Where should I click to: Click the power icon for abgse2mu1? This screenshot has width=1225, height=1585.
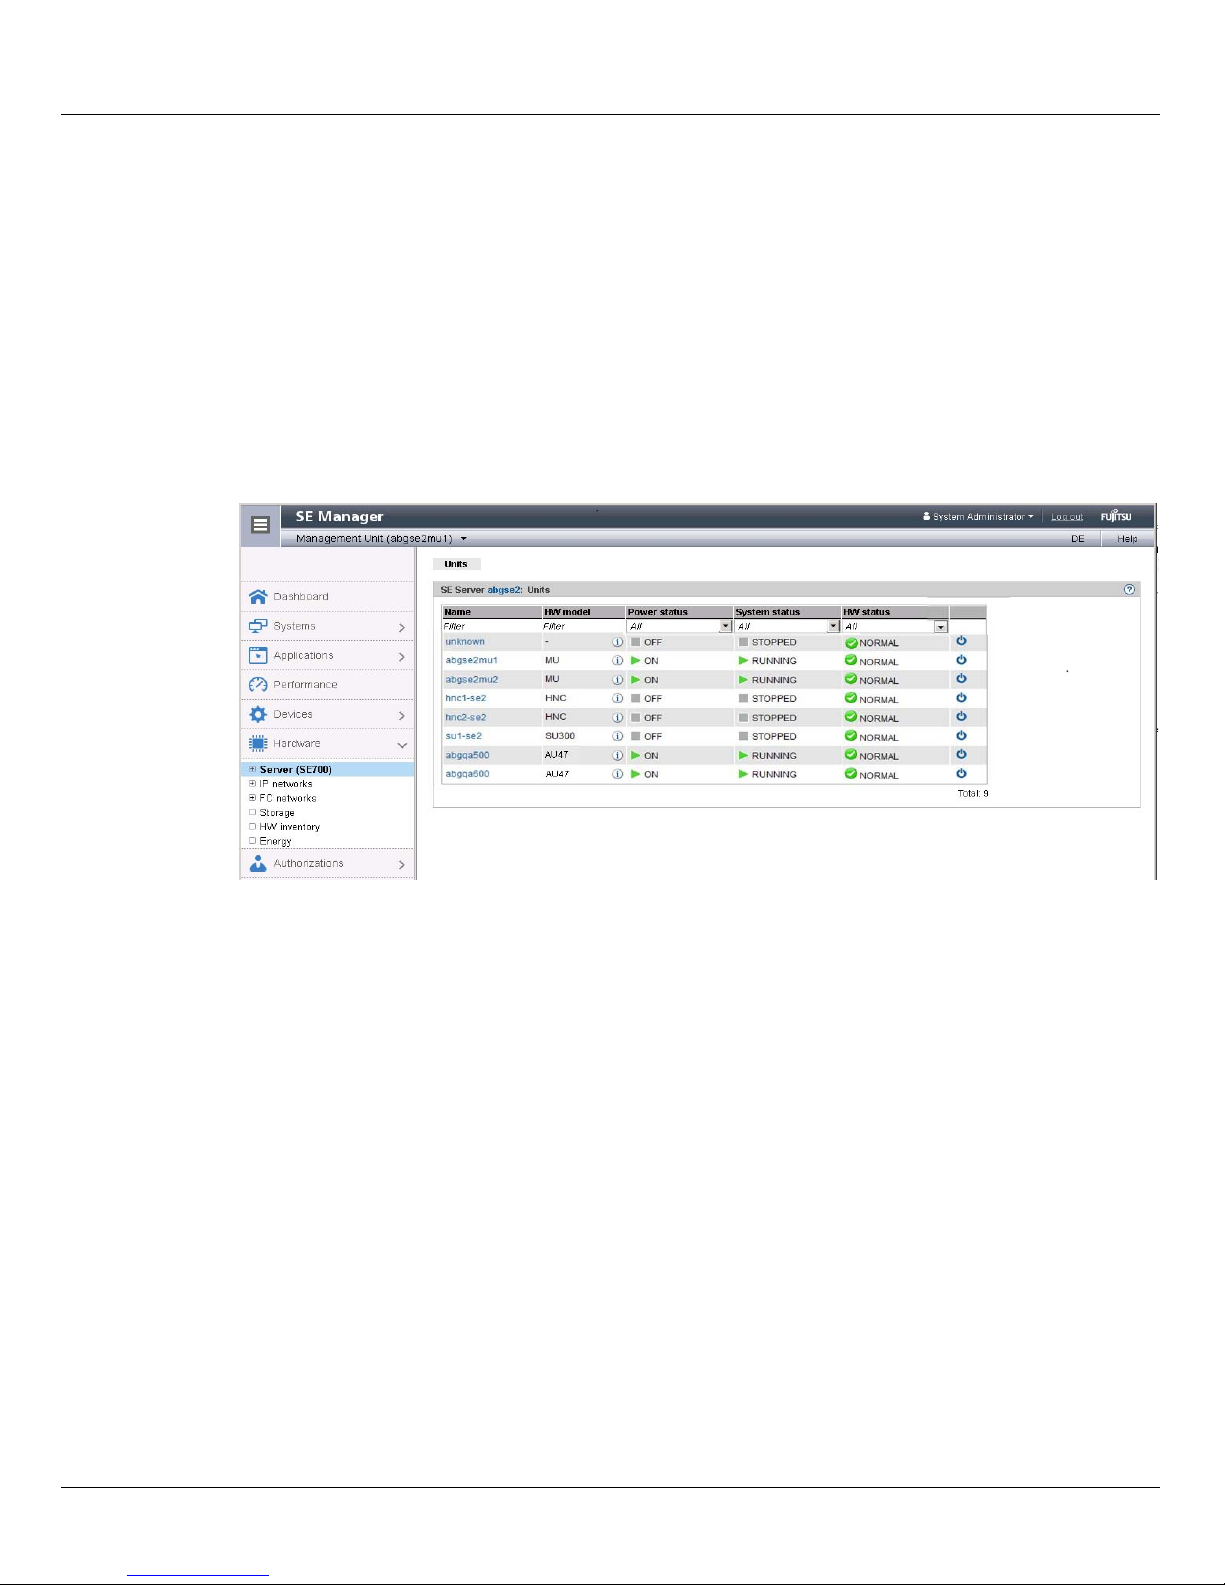961,660
